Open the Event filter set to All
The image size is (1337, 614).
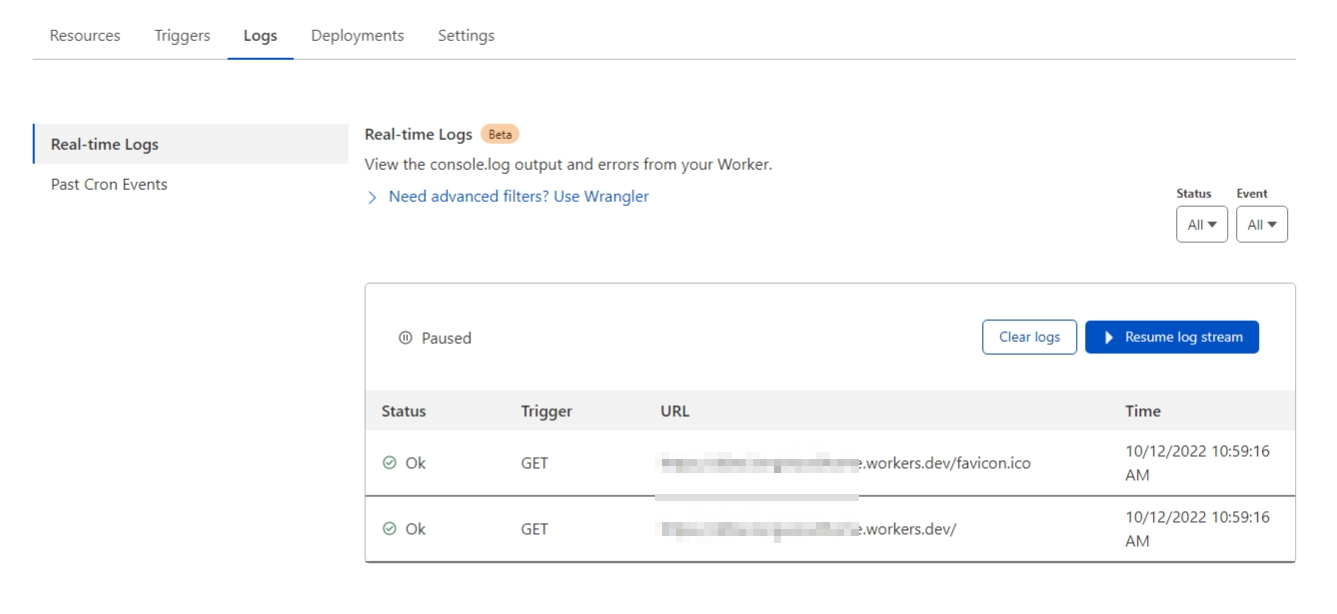click(1263, 224)
